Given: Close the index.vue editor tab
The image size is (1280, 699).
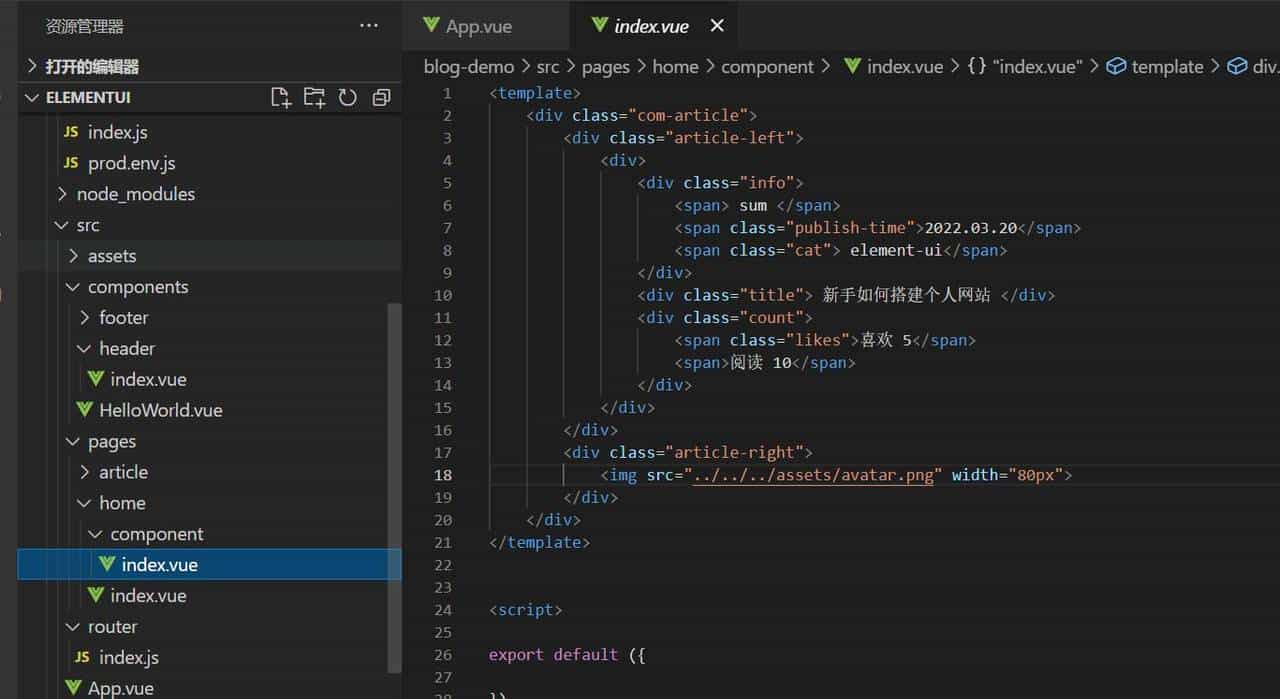Looking at the screenshot, I should [716, 26].
